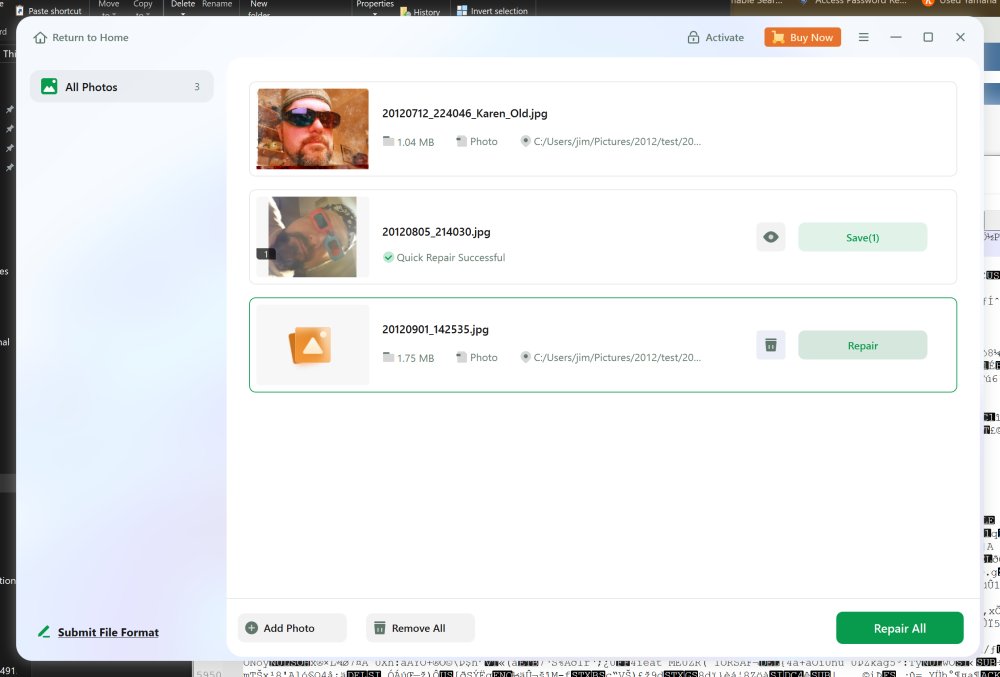Click the trash icon inside the Remove All button
Image resolution: width=1000 pixels, height=677 pixels.
click(x=380, y=628)
